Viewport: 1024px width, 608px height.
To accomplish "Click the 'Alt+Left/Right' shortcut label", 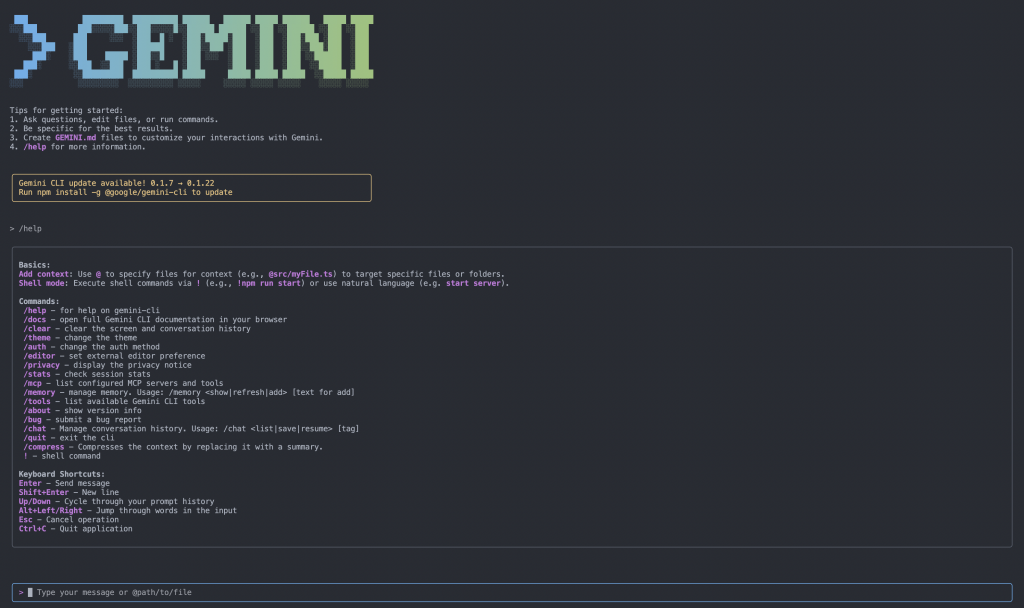I will point(50,511).
